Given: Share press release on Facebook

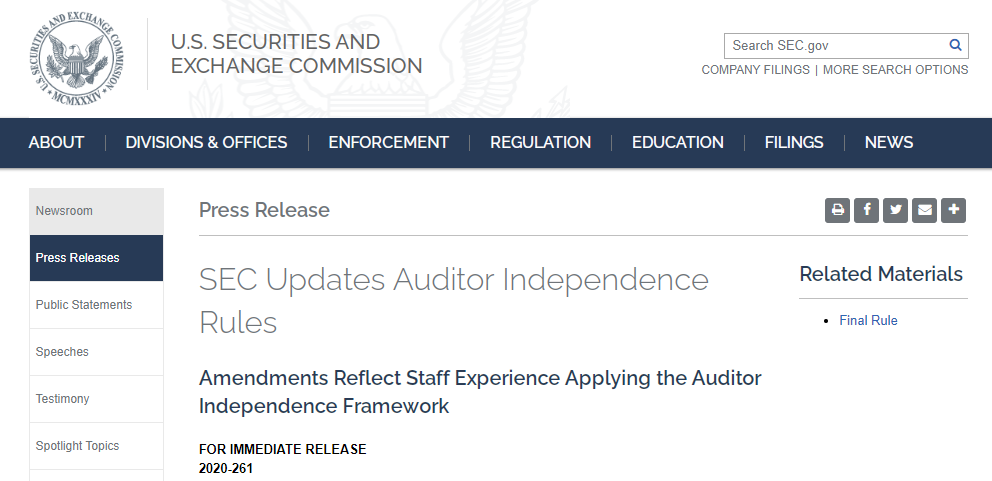Looking at the screenshot, I should [867, 210].
